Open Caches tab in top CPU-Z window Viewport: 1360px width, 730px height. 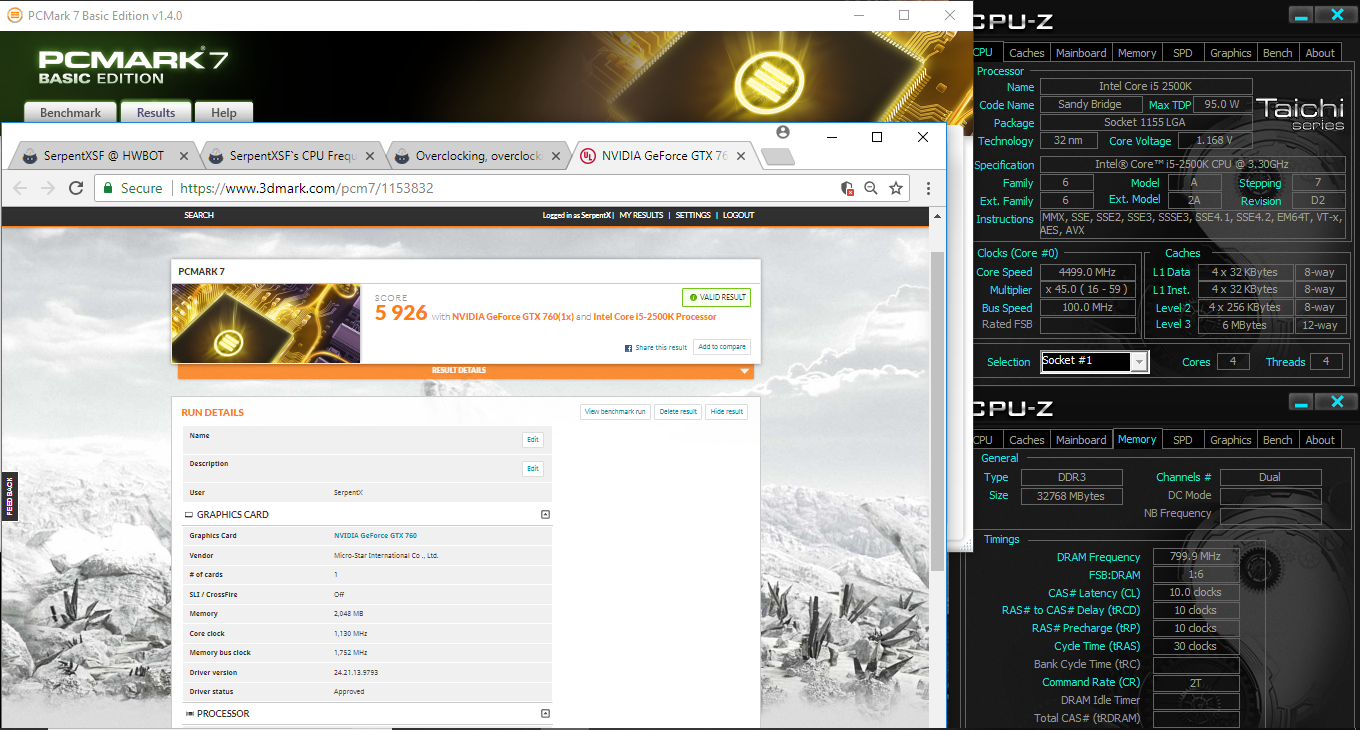point(1026,53)
